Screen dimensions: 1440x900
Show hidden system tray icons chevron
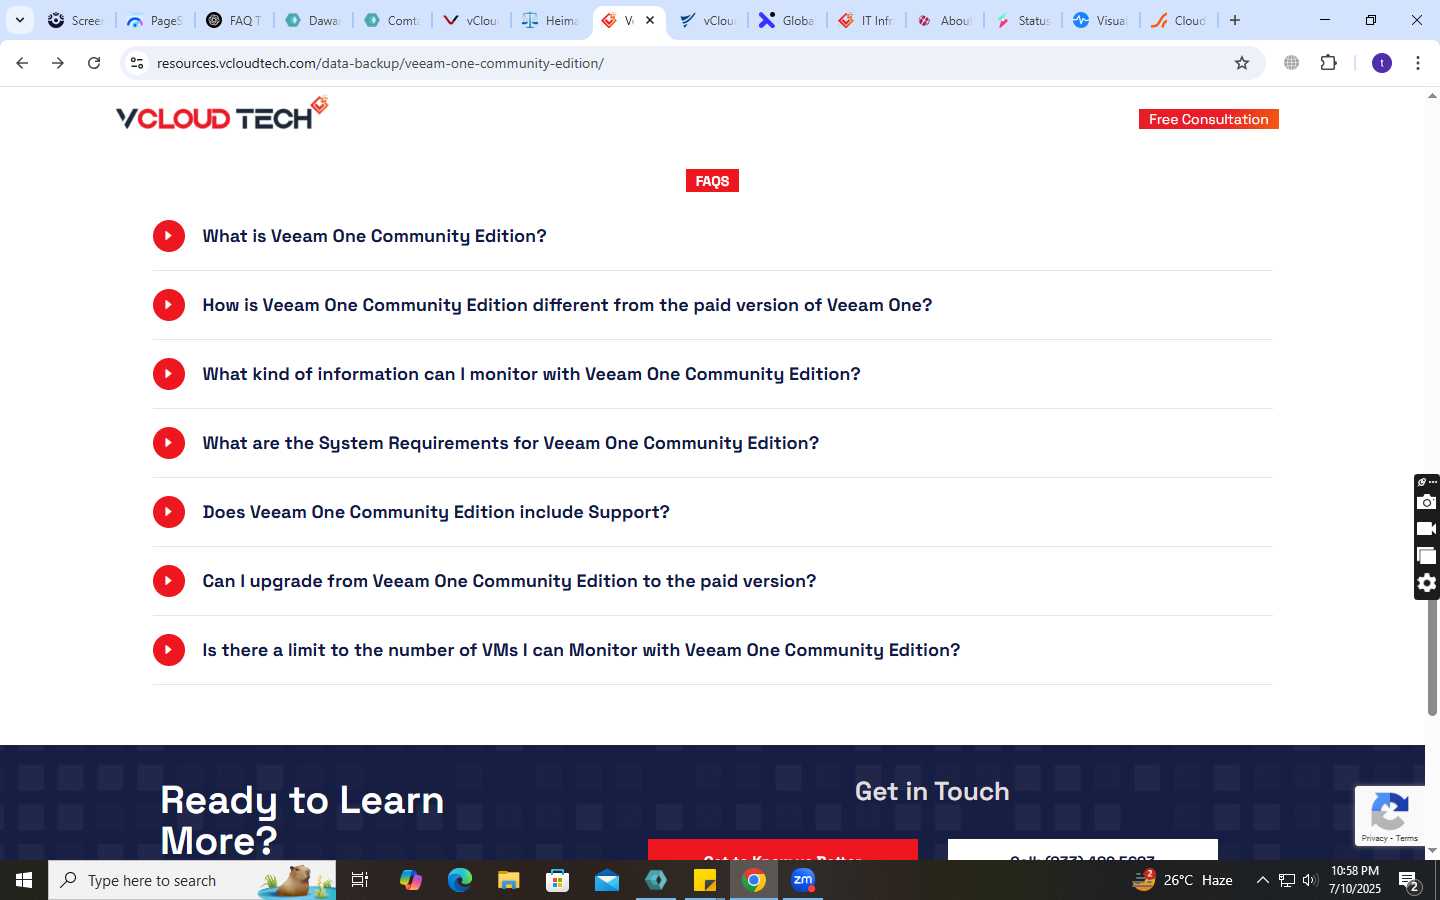pos(1262,880)
